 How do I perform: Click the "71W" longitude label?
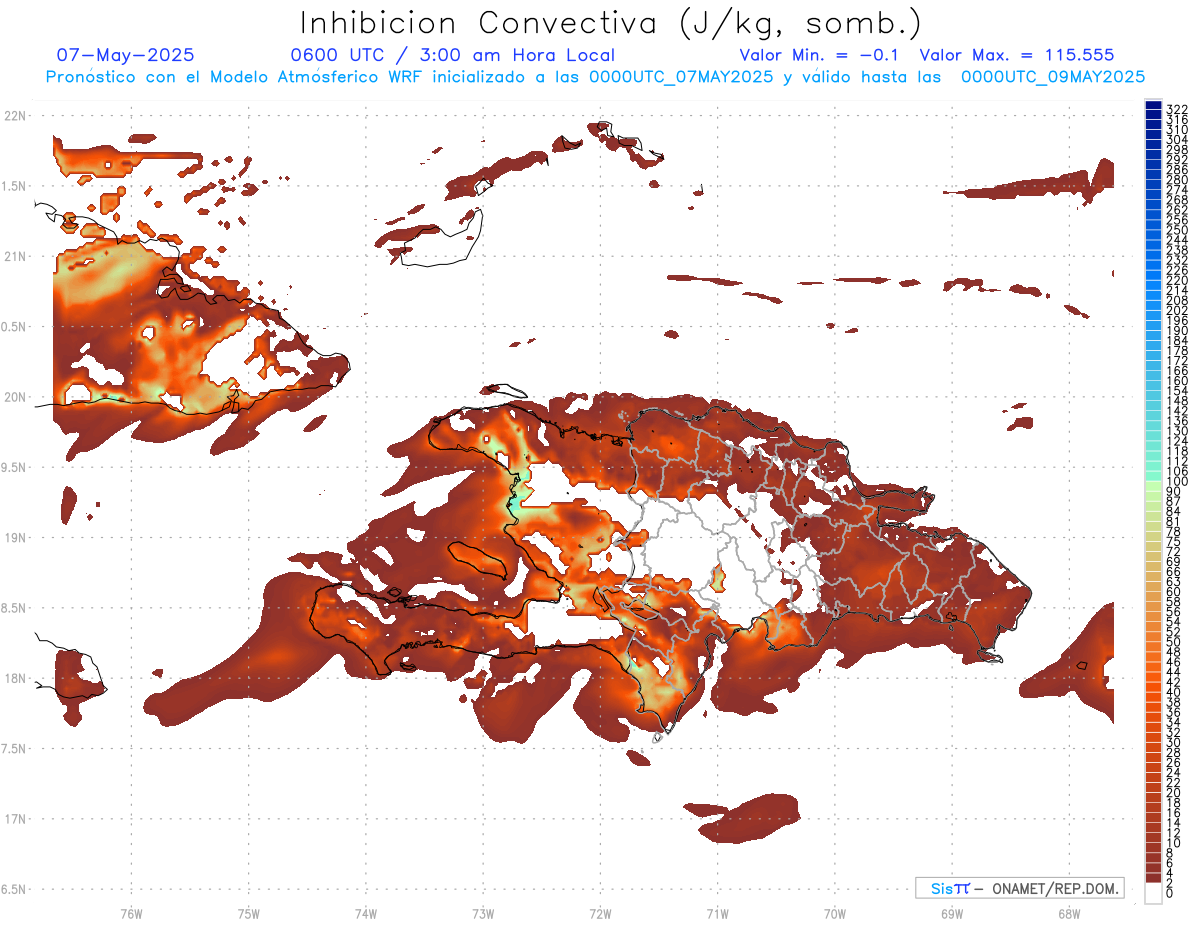point(717,913)
